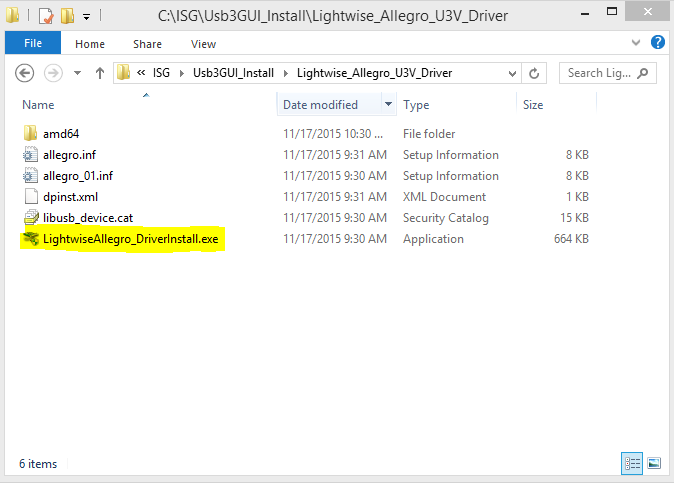The width and height of the screenshot is (674, 483).
Task: Click the File folder type cell
Action: [x=429, y=134]
